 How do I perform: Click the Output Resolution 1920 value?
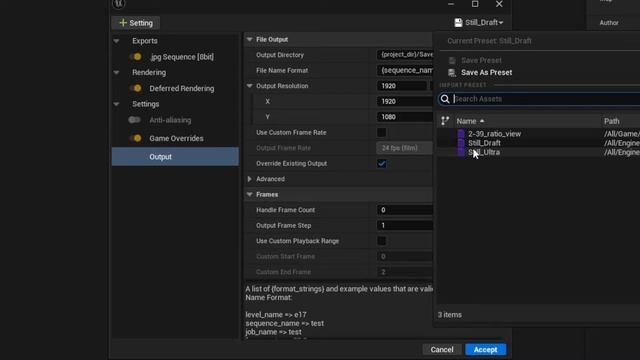[402, 86]
